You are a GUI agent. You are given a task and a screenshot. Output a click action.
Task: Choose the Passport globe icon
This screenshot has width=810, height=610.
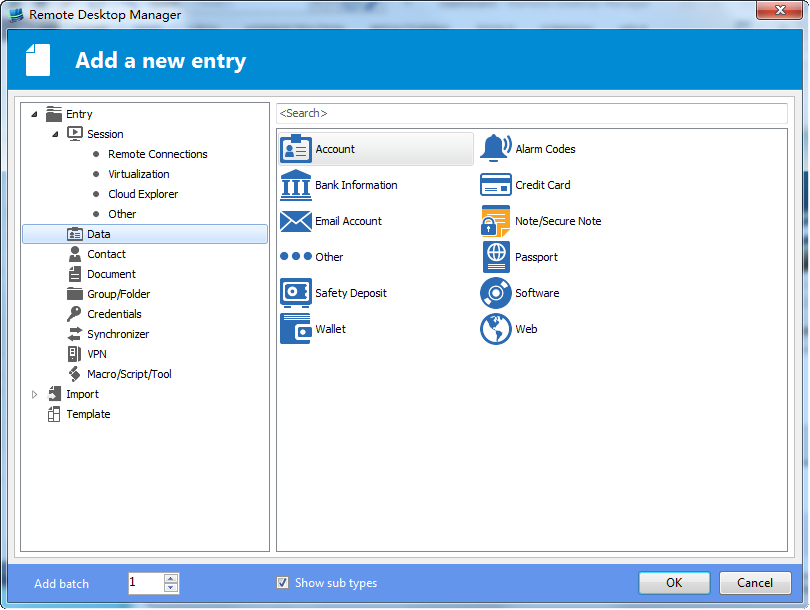click(x=496, y=257)
